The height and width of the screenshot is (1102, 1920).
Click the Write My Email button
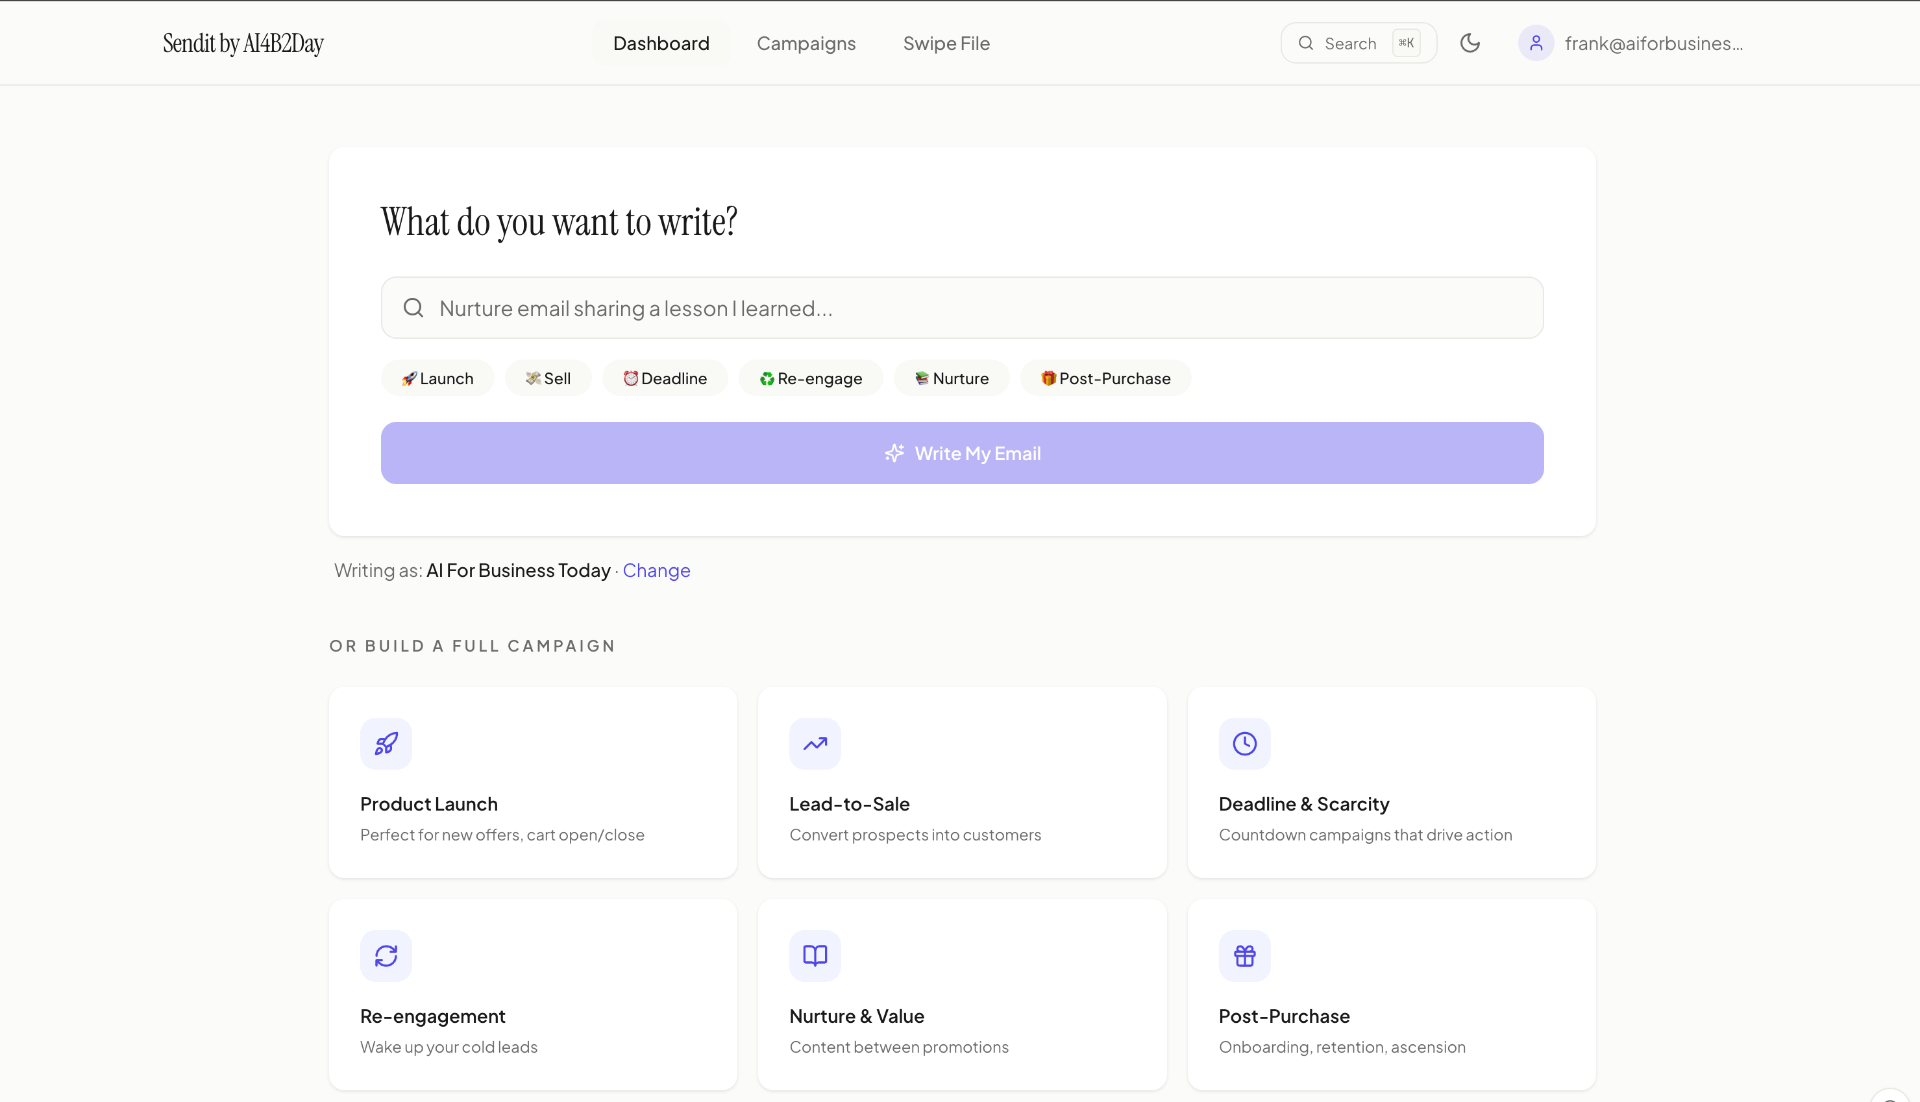[962, 453]
